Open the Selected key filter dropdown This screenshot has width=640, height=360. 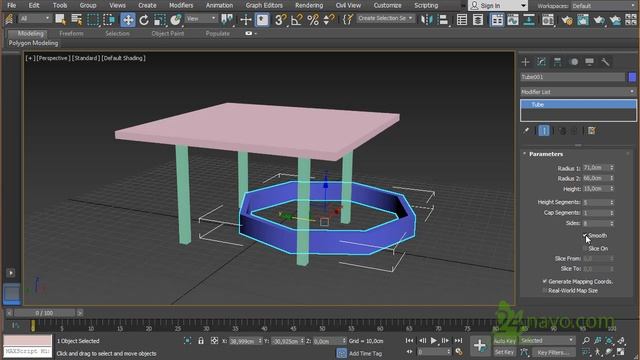pos(547,340)
